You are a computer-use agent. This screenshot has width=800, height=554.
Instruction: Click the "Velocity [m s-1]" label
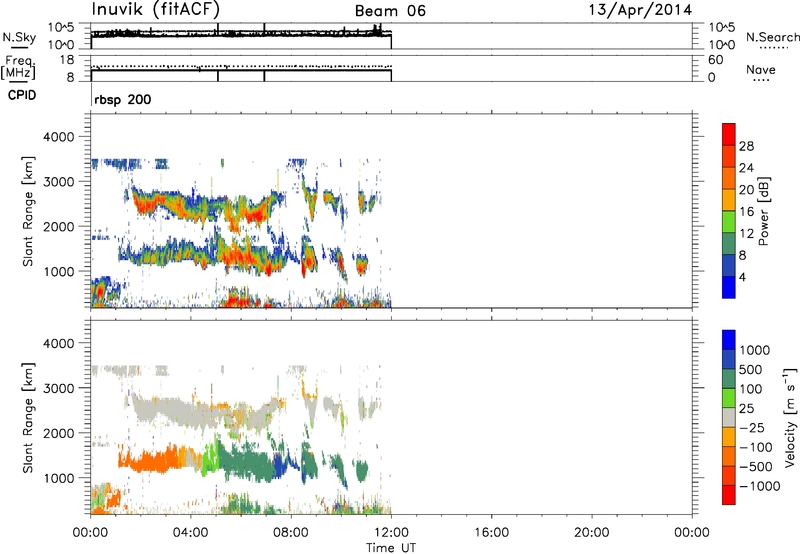(790, 417)
